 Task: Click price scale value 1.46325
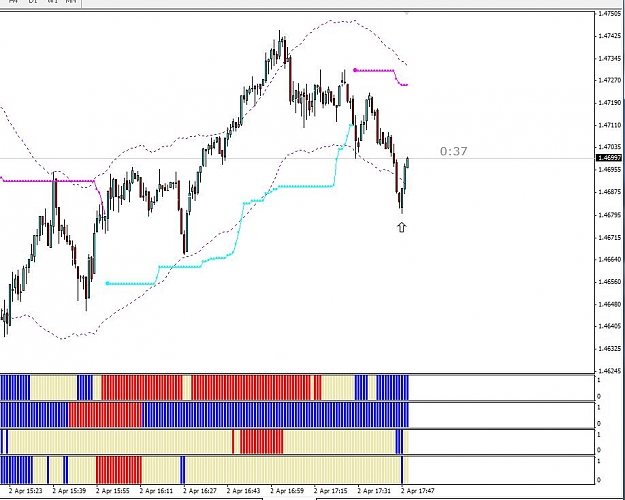[609, 349]
